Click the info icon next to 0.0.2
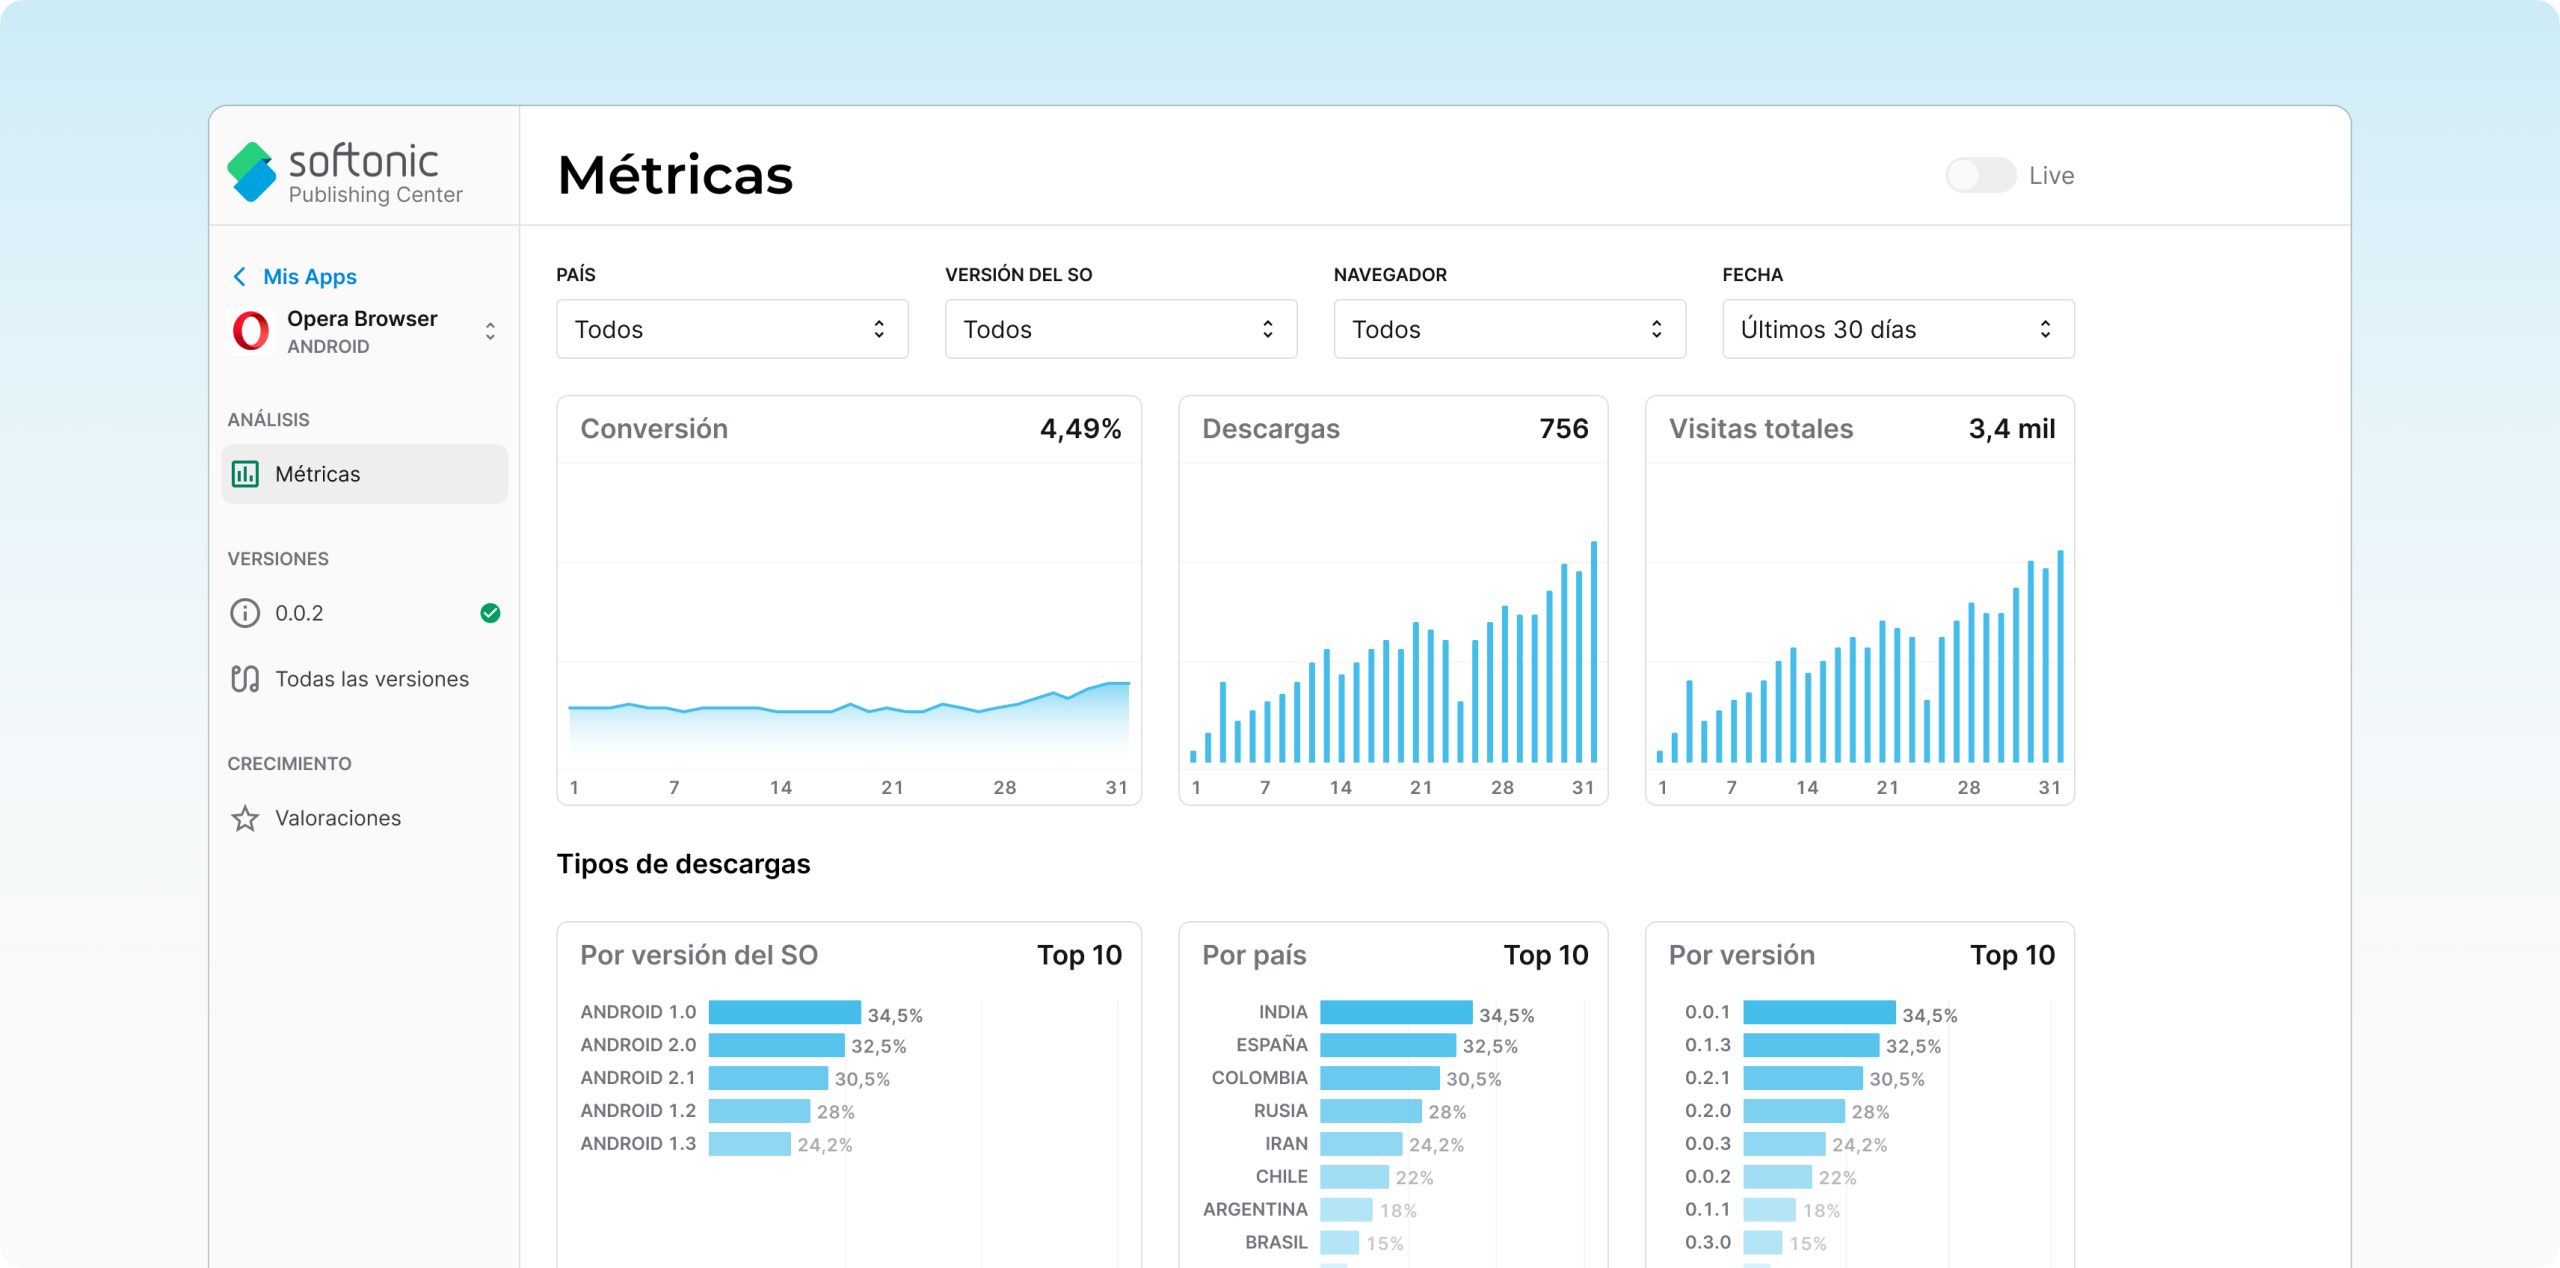The image size is (2560, 1268). 245,613
